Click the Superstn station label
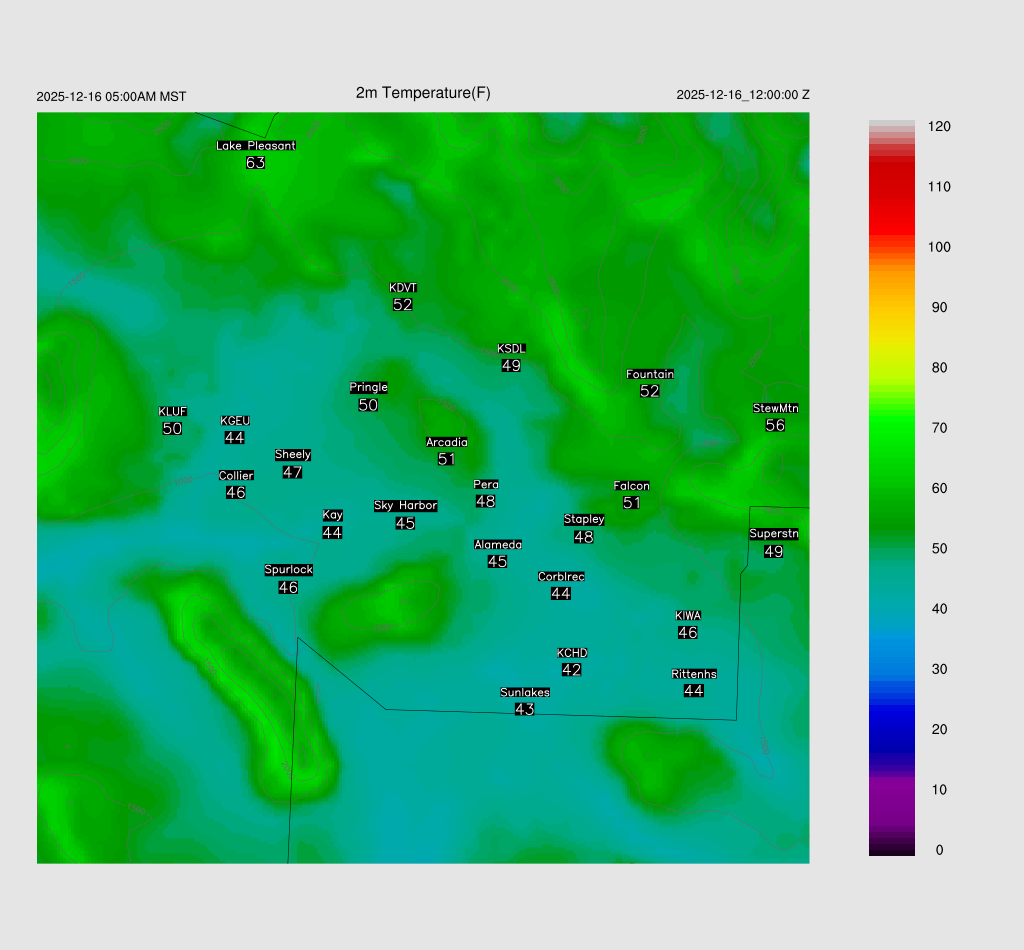The height and width of the screenshot is (950, 1024). coord(774,534)
